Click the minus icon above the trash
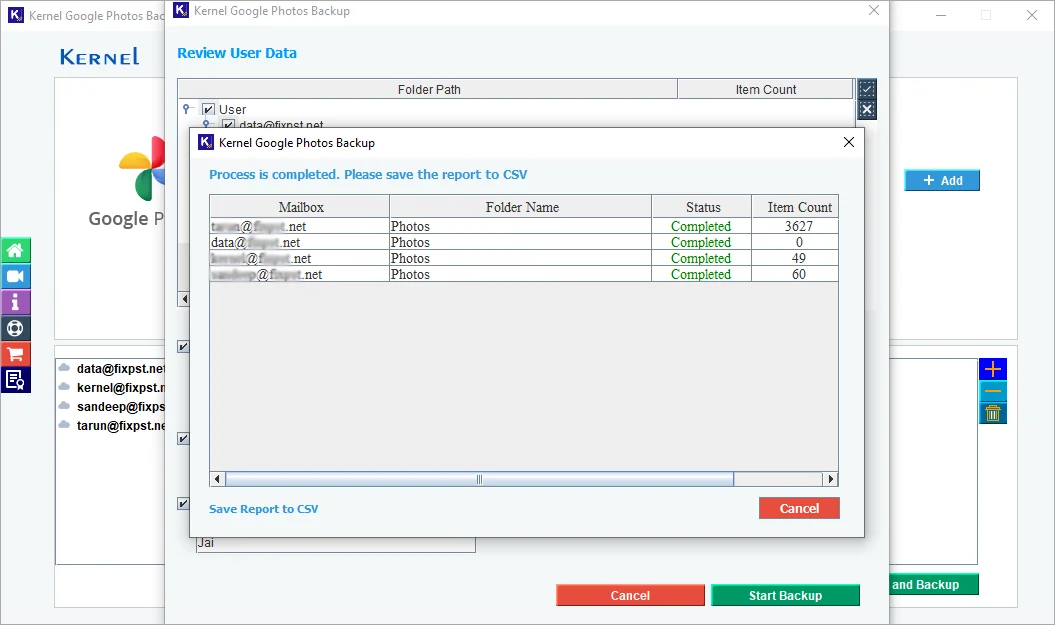 [993, 391]
